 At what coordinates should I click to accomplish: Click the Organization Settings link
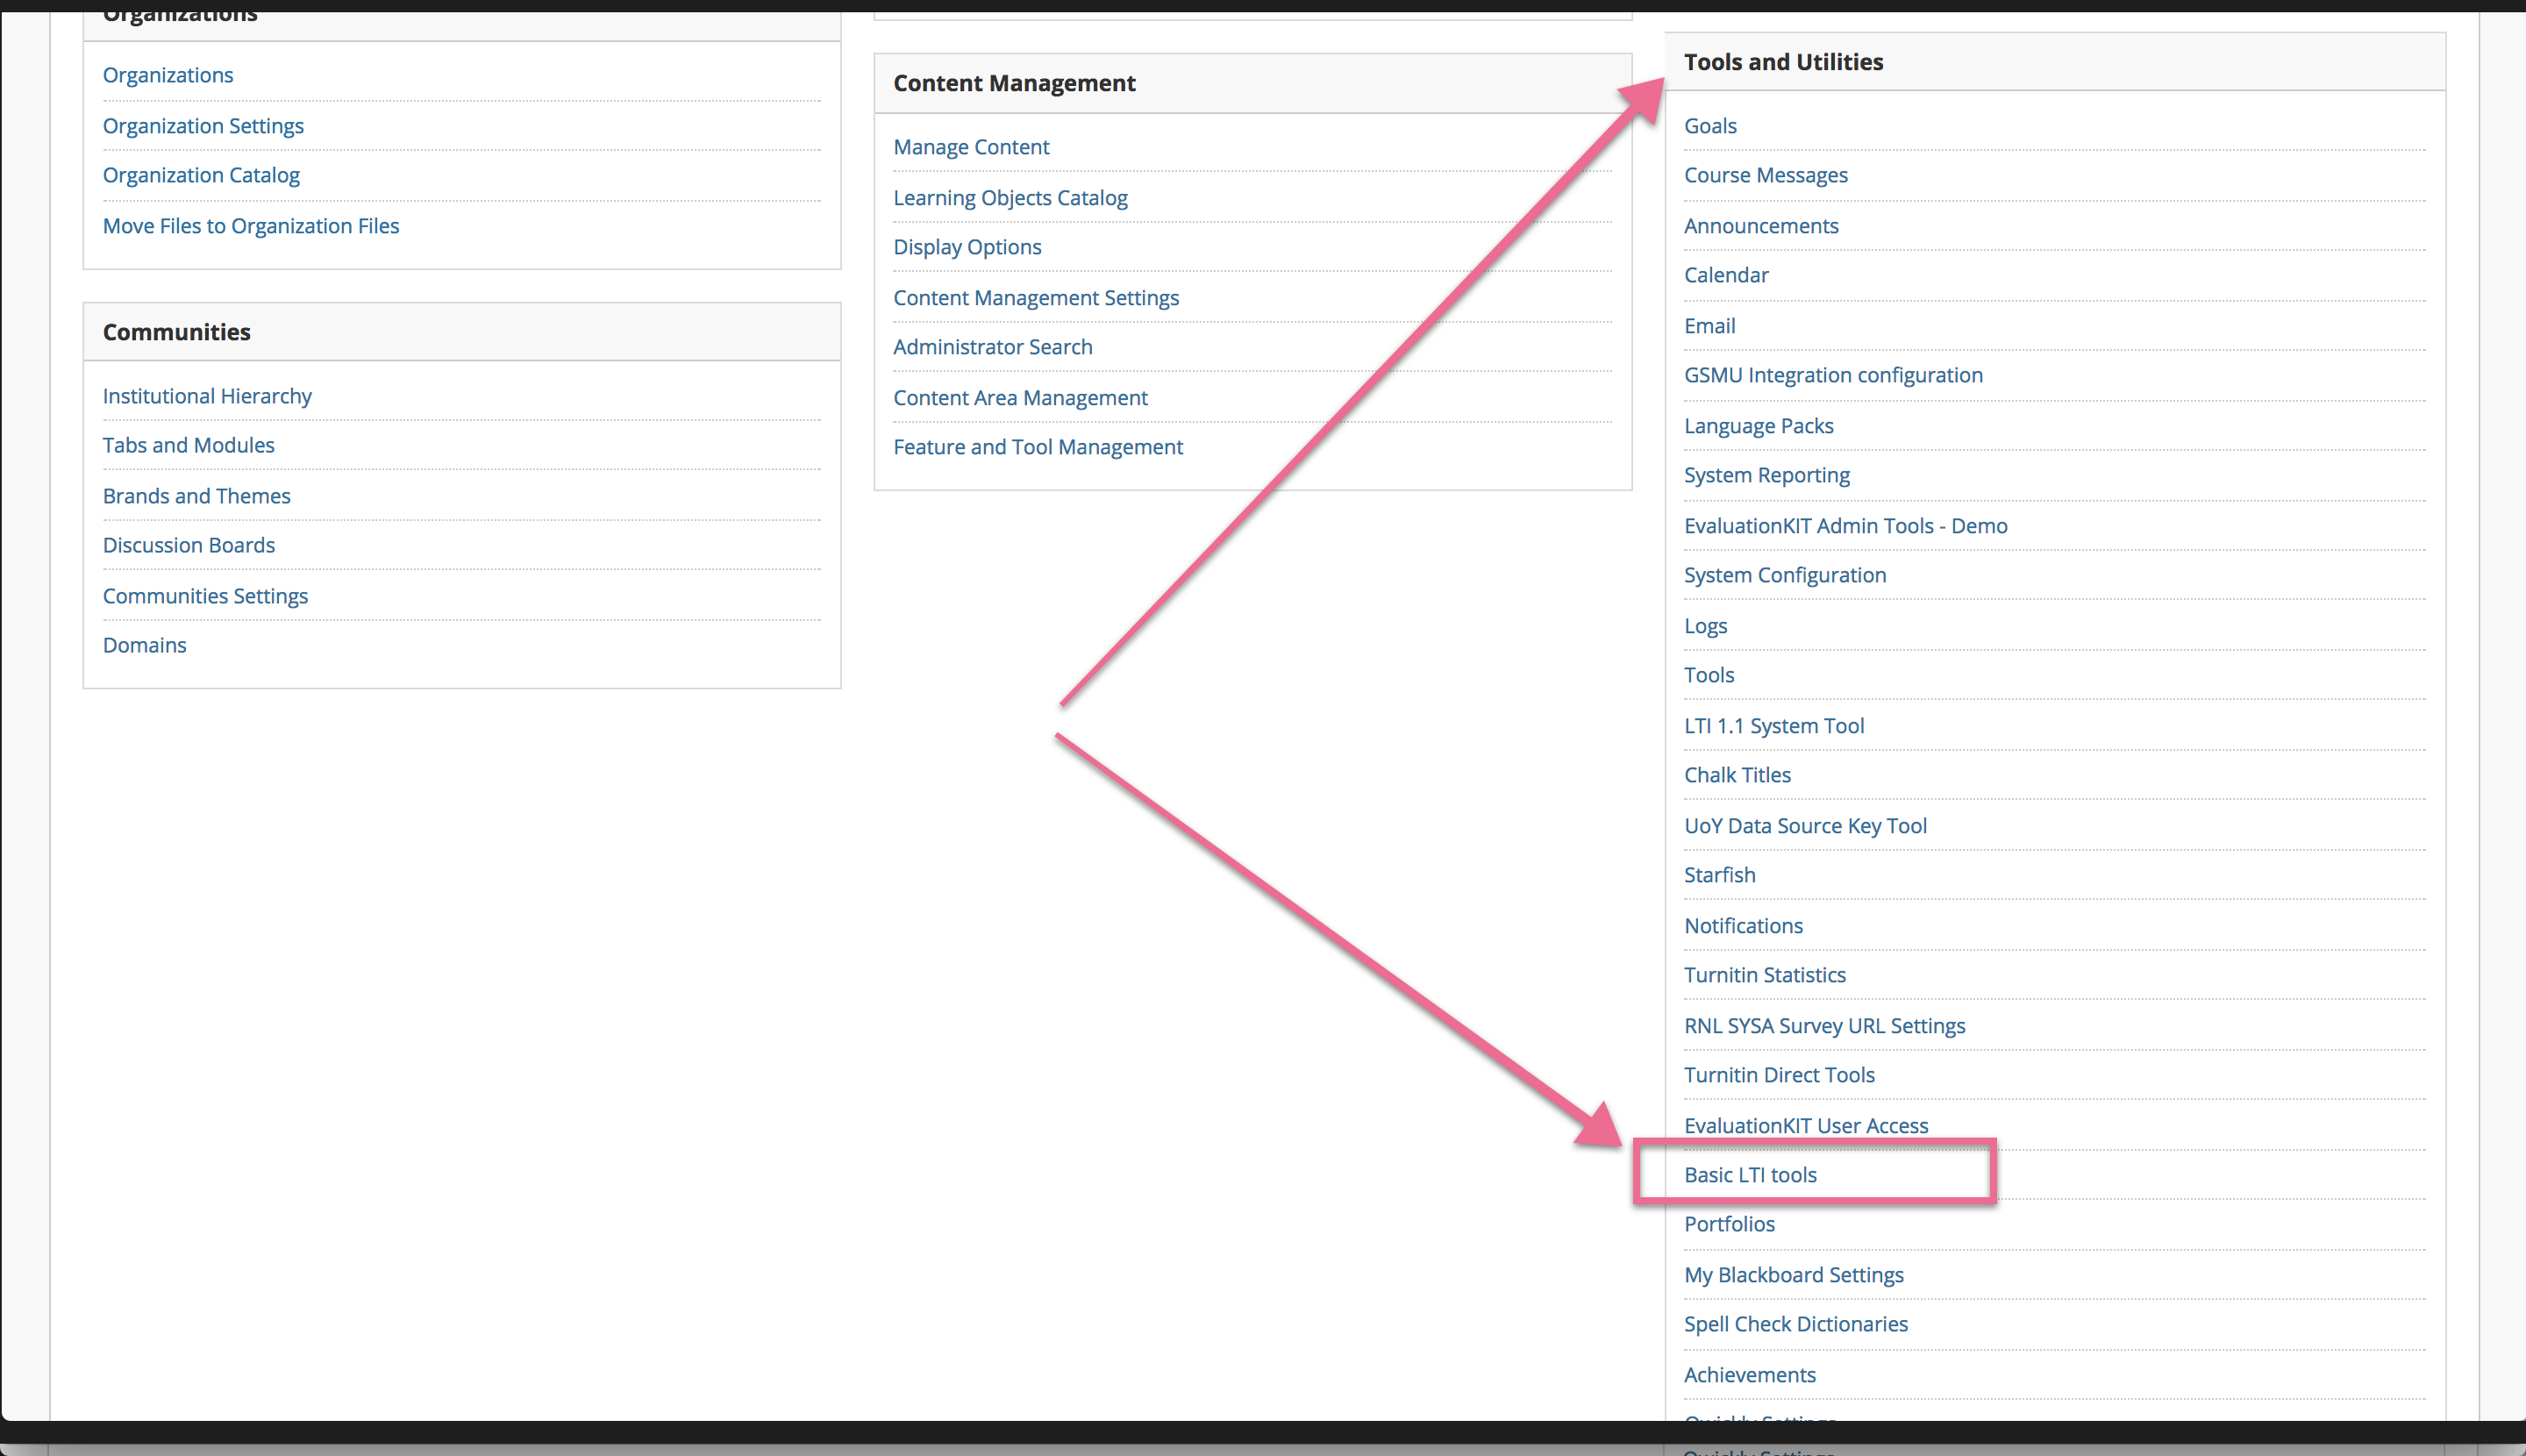point(203,126)
